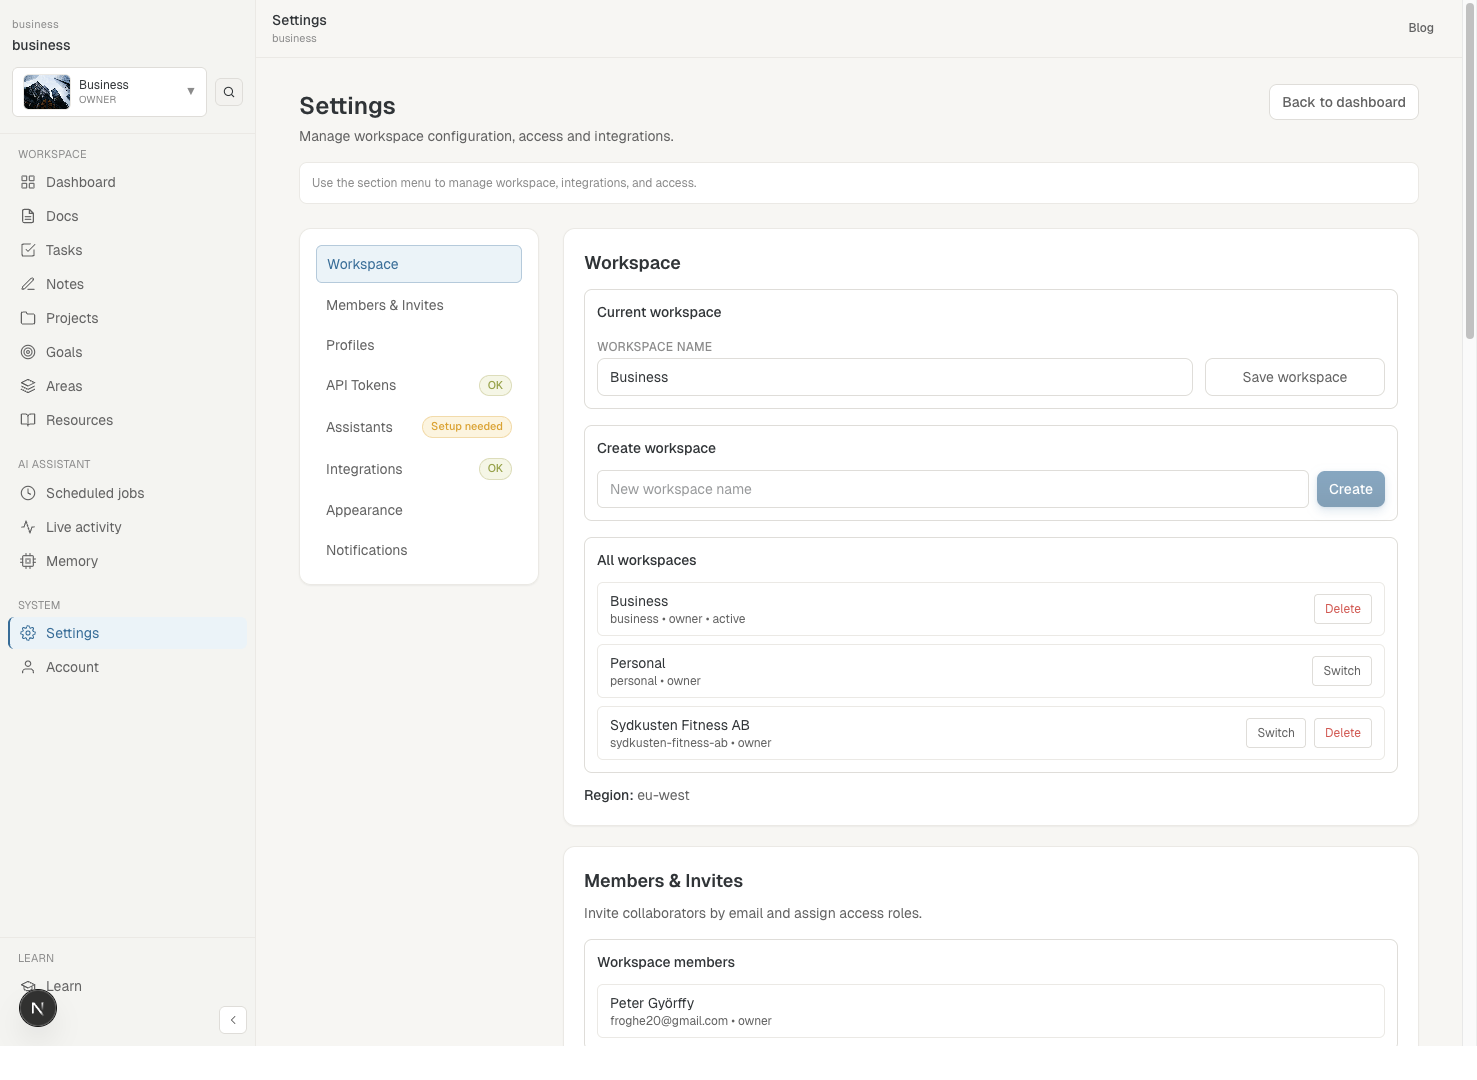Click the Notes icon

(x=28, y=284)
